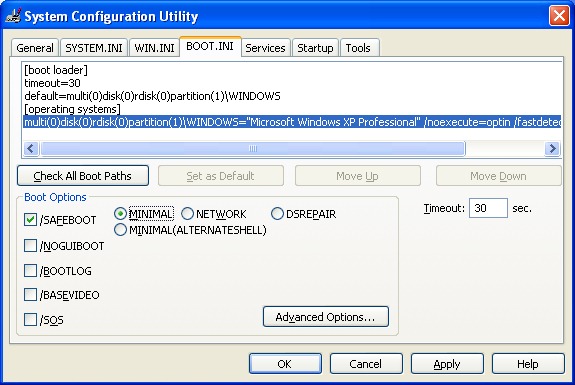Enable the /BOOTLOG option
This screenshot has width=575, height=385.
point(30,271)
